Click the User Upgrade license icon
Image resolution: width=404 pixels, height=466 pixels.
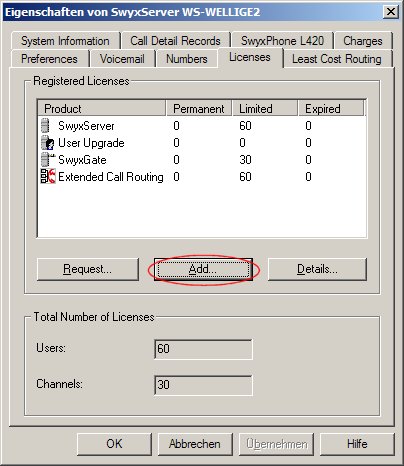[47, 143]
